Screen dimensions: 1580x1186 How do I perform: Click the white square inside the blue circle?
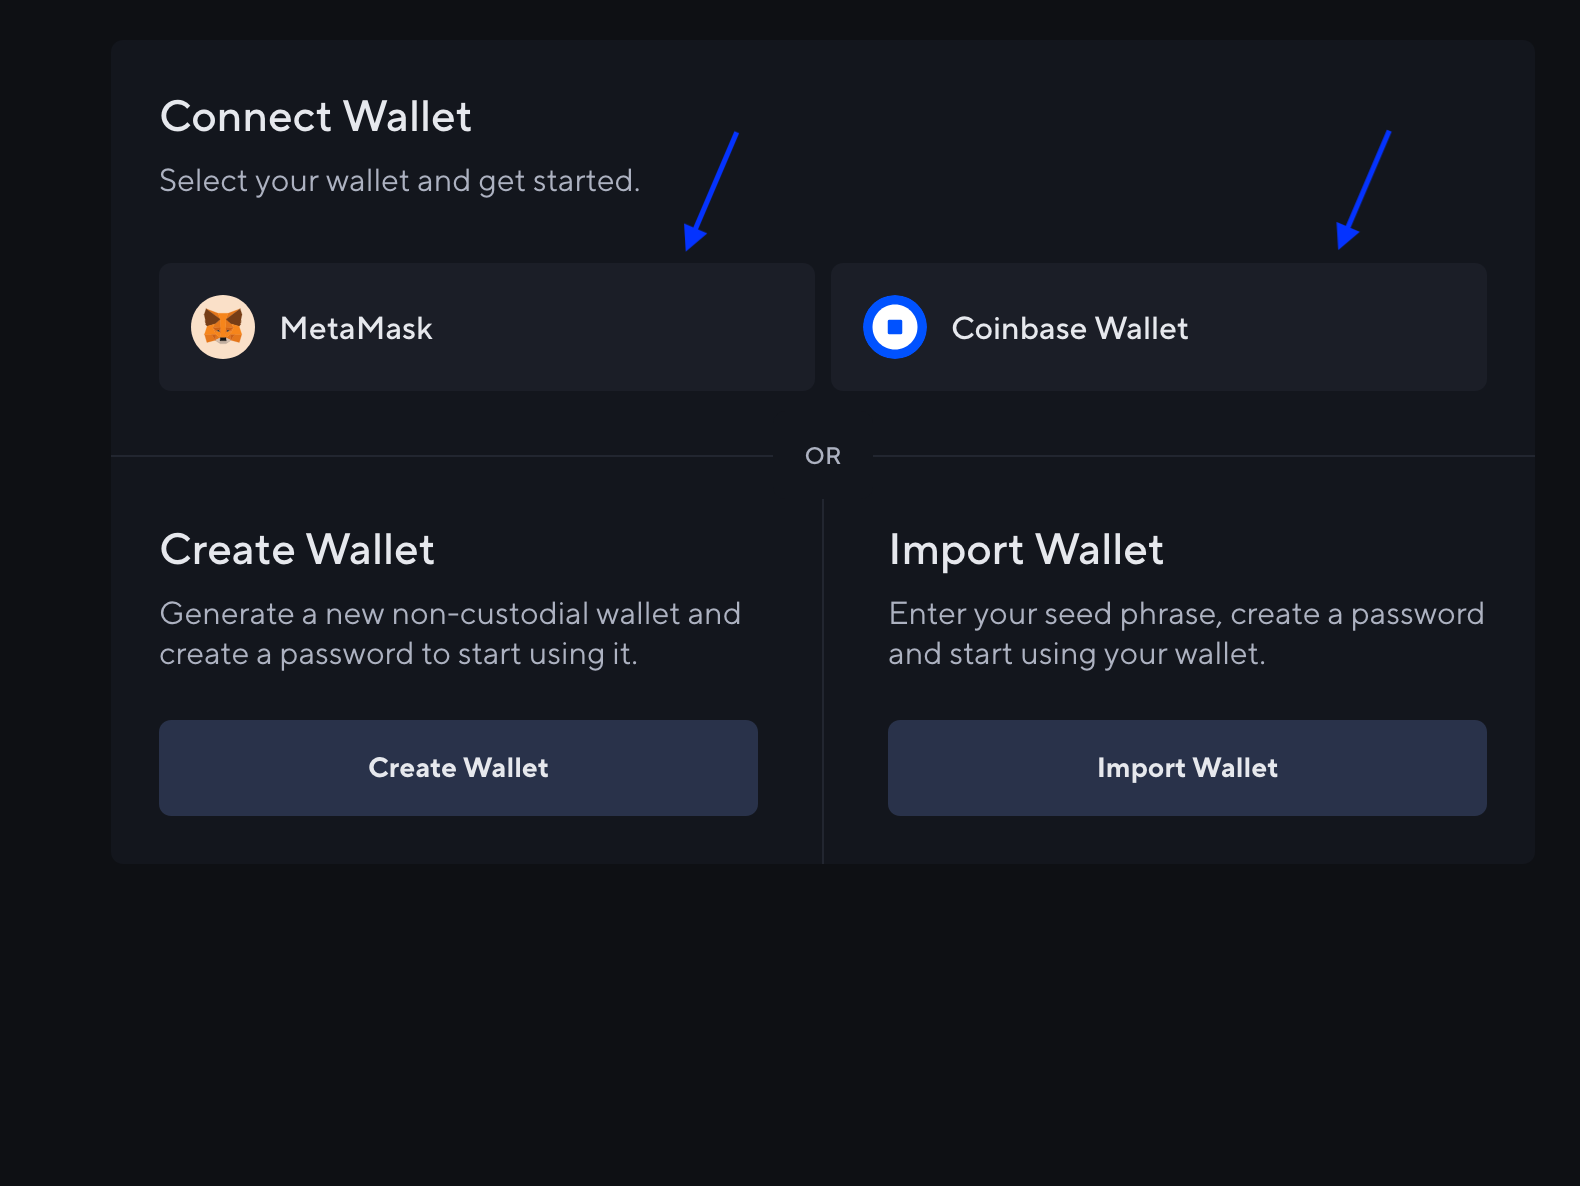point(895,326)
